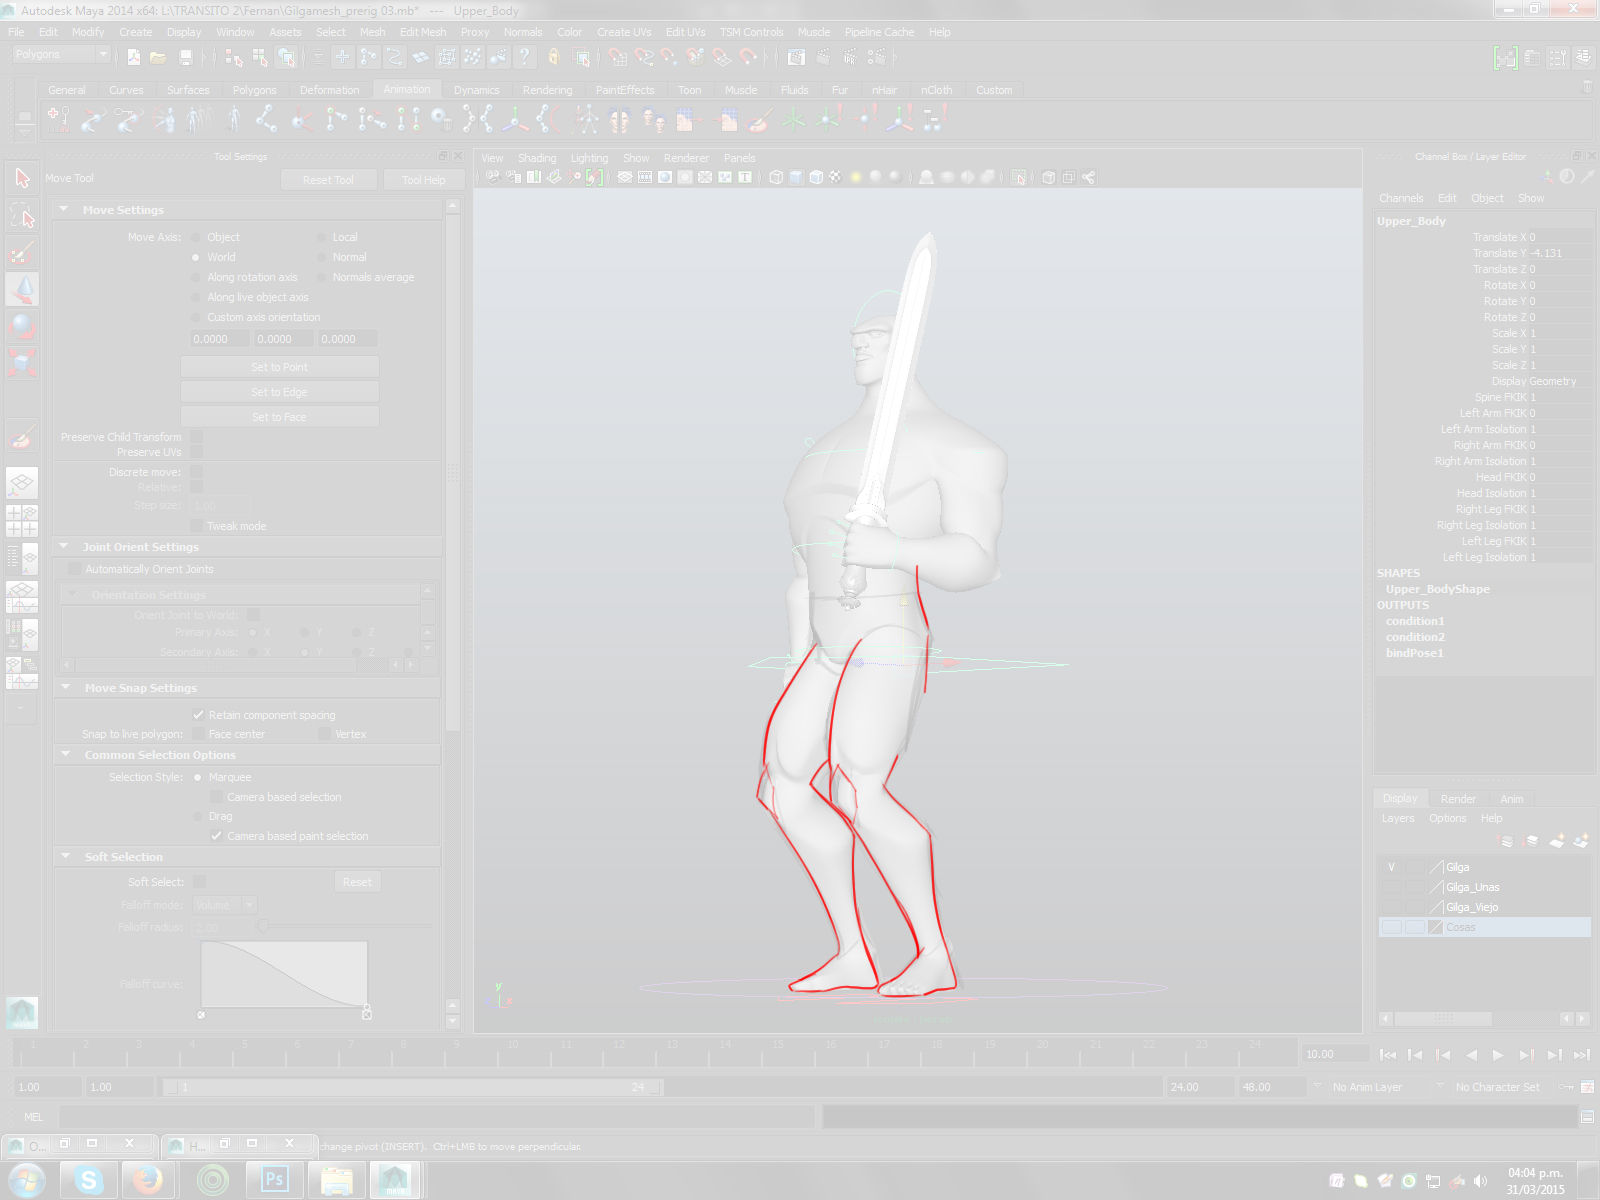Open the Polygons menu set dropdown
This screenshot has width=1600, height=1200.
[x=60, y=55]
